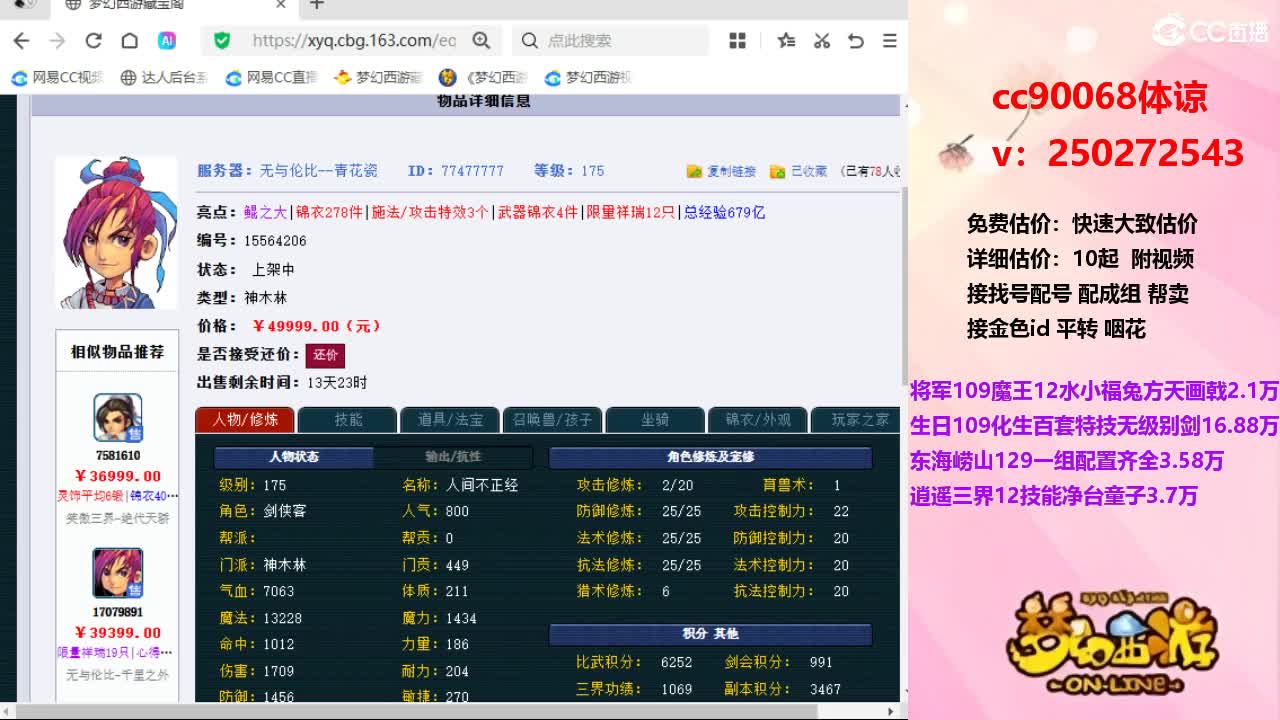
Task: Click the 还价 bargain button
Action: pos(325,355)
